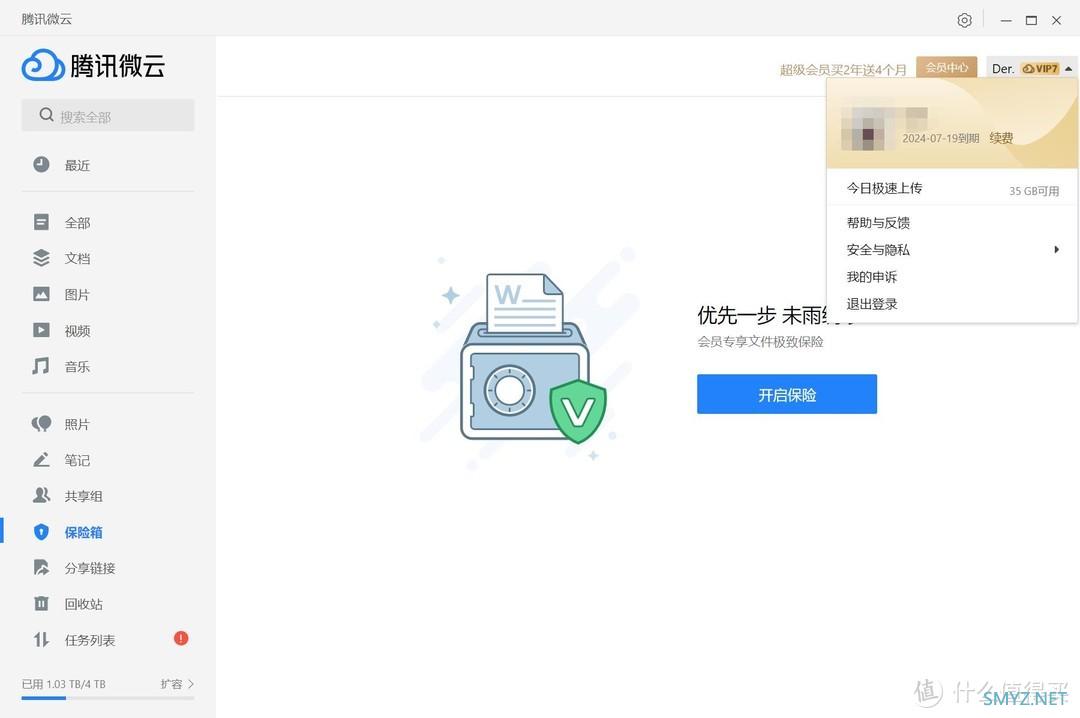1080x718 pixels.
Task: Click the storage usage progress bar
Action: (x=107, y=698)
